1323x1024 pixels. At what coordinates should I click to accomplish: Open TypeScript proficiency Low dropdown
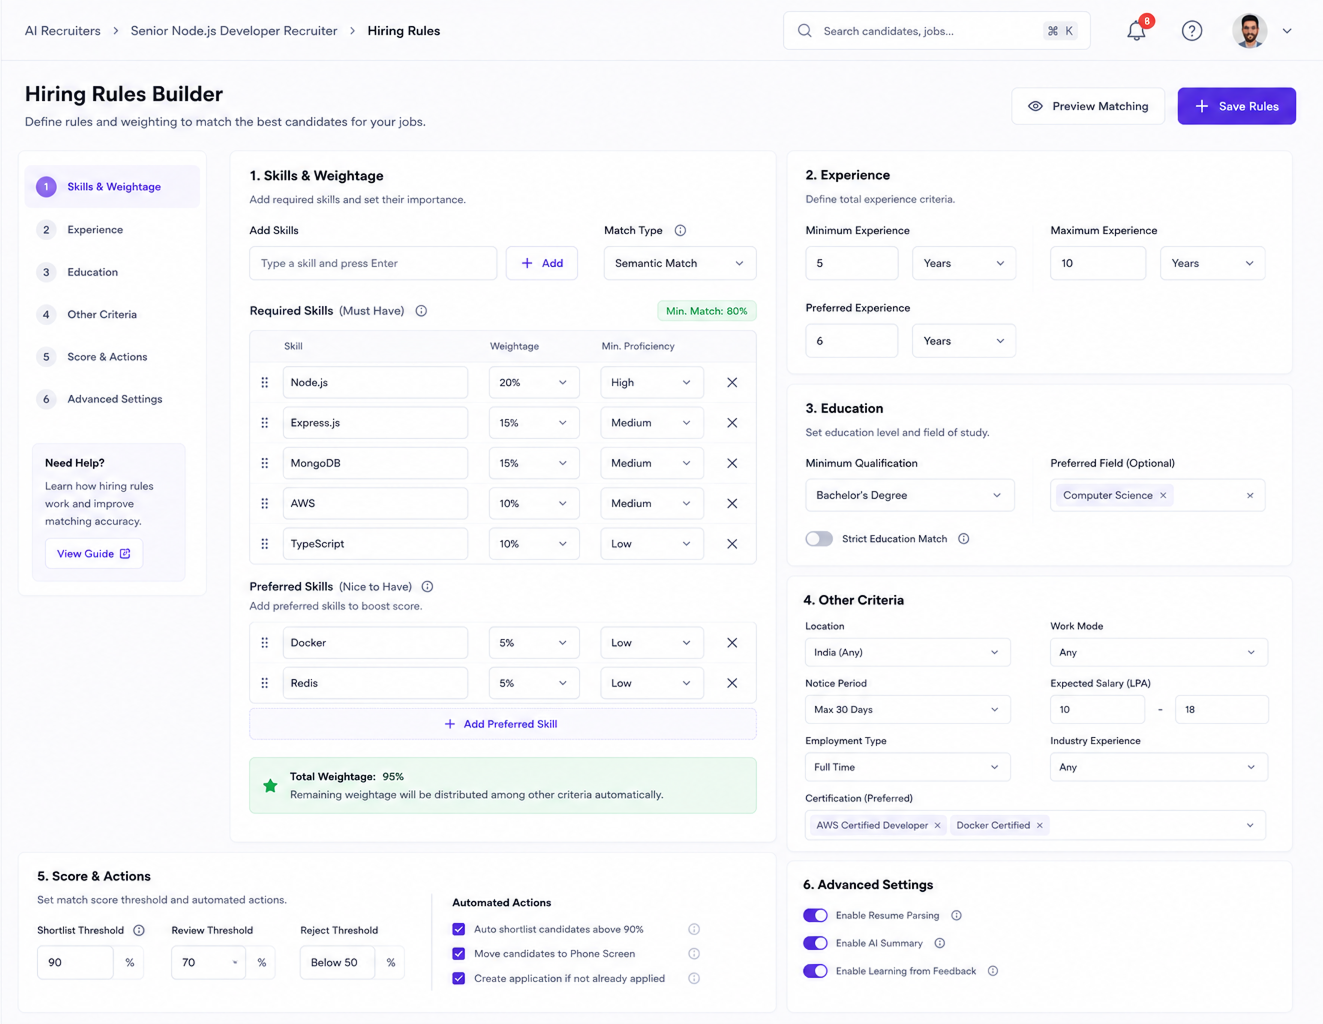coord(651,544)
